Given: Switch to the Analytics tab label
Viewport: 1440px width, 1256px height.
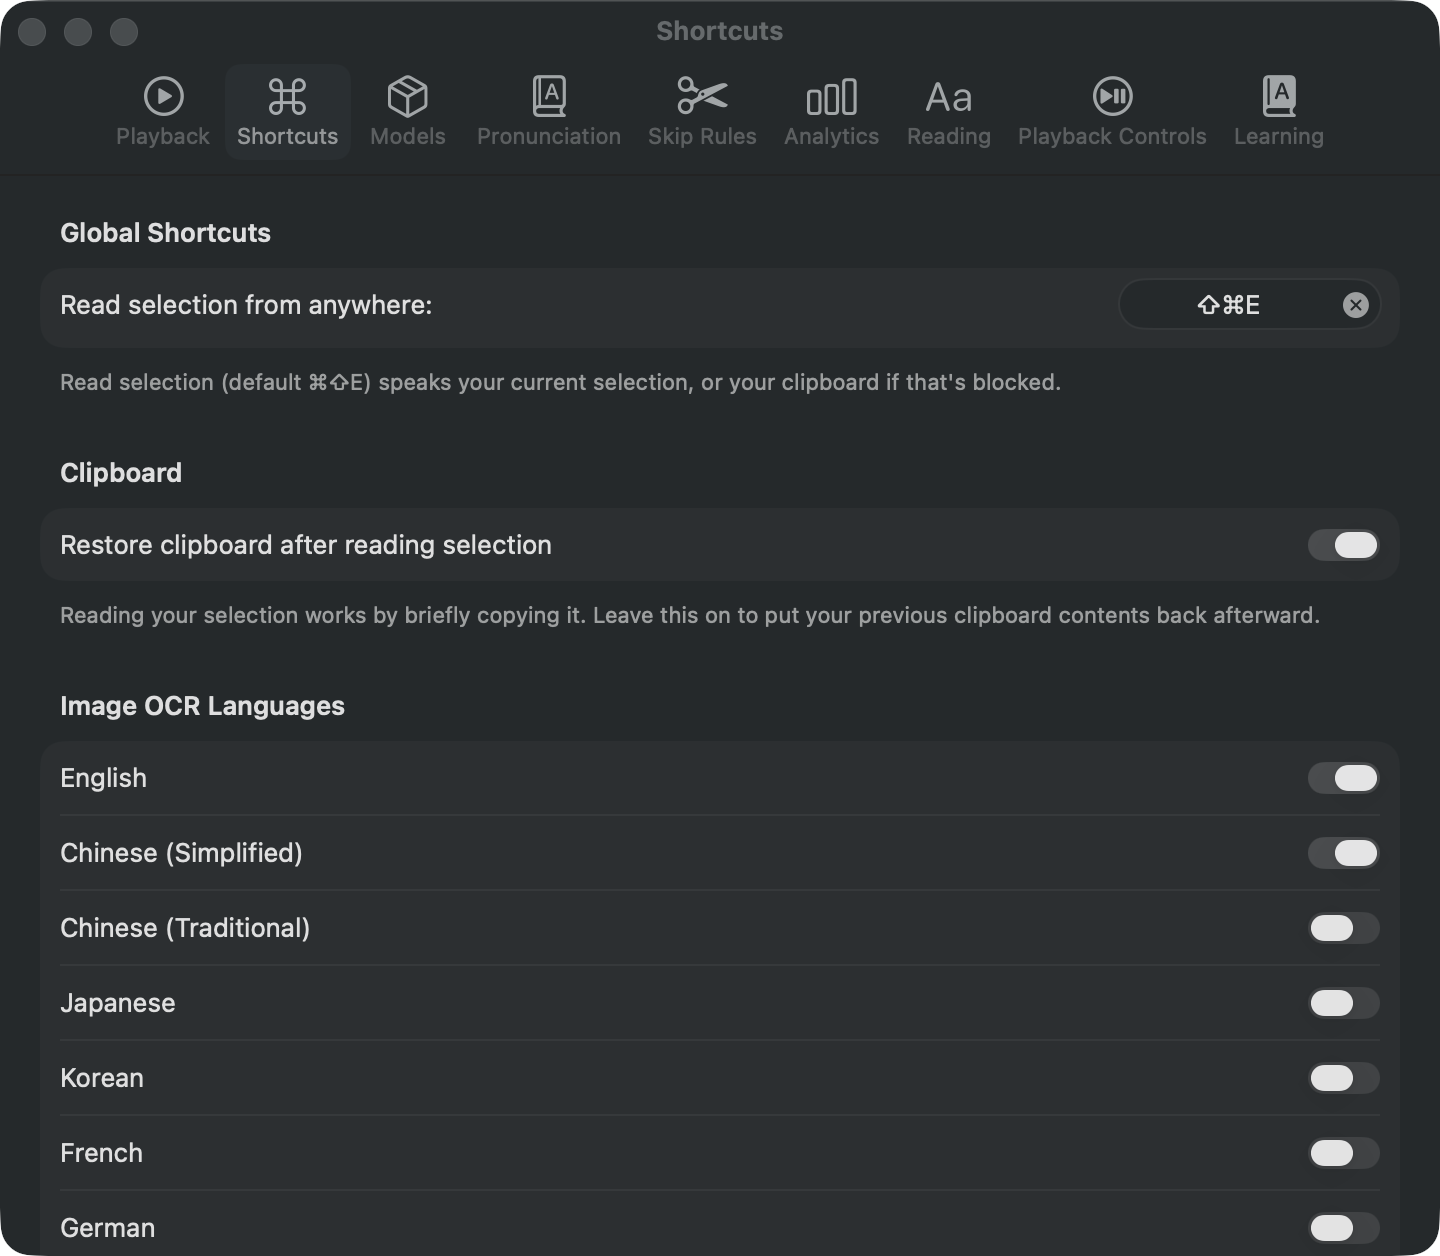Looking at the screenshot, I should point(832,136).
